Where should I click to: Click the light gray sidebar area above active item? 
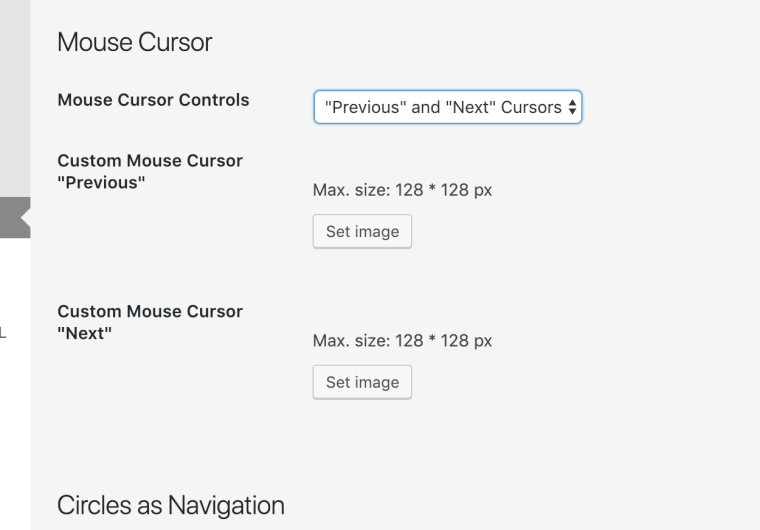tap(14, 100)
